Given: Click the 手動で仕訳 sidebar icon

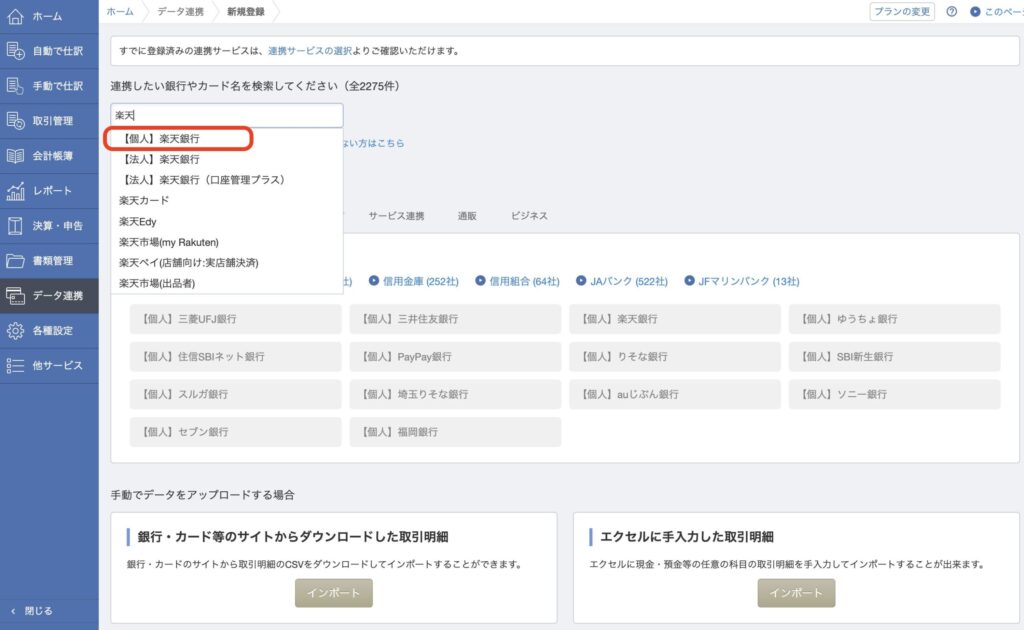Looking at the screenshot, I should pyautogui.click(x=15, y=86).
